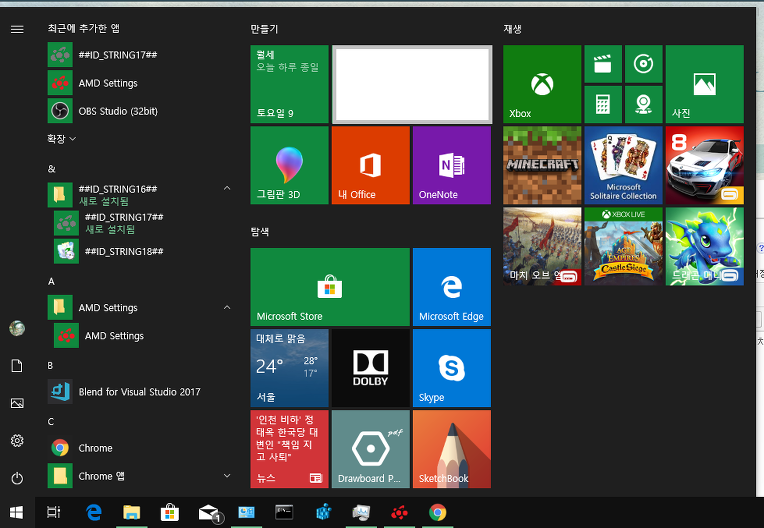Click the Power button icon
This screenshot has width=764, height=528.
(x=17, y=478)
